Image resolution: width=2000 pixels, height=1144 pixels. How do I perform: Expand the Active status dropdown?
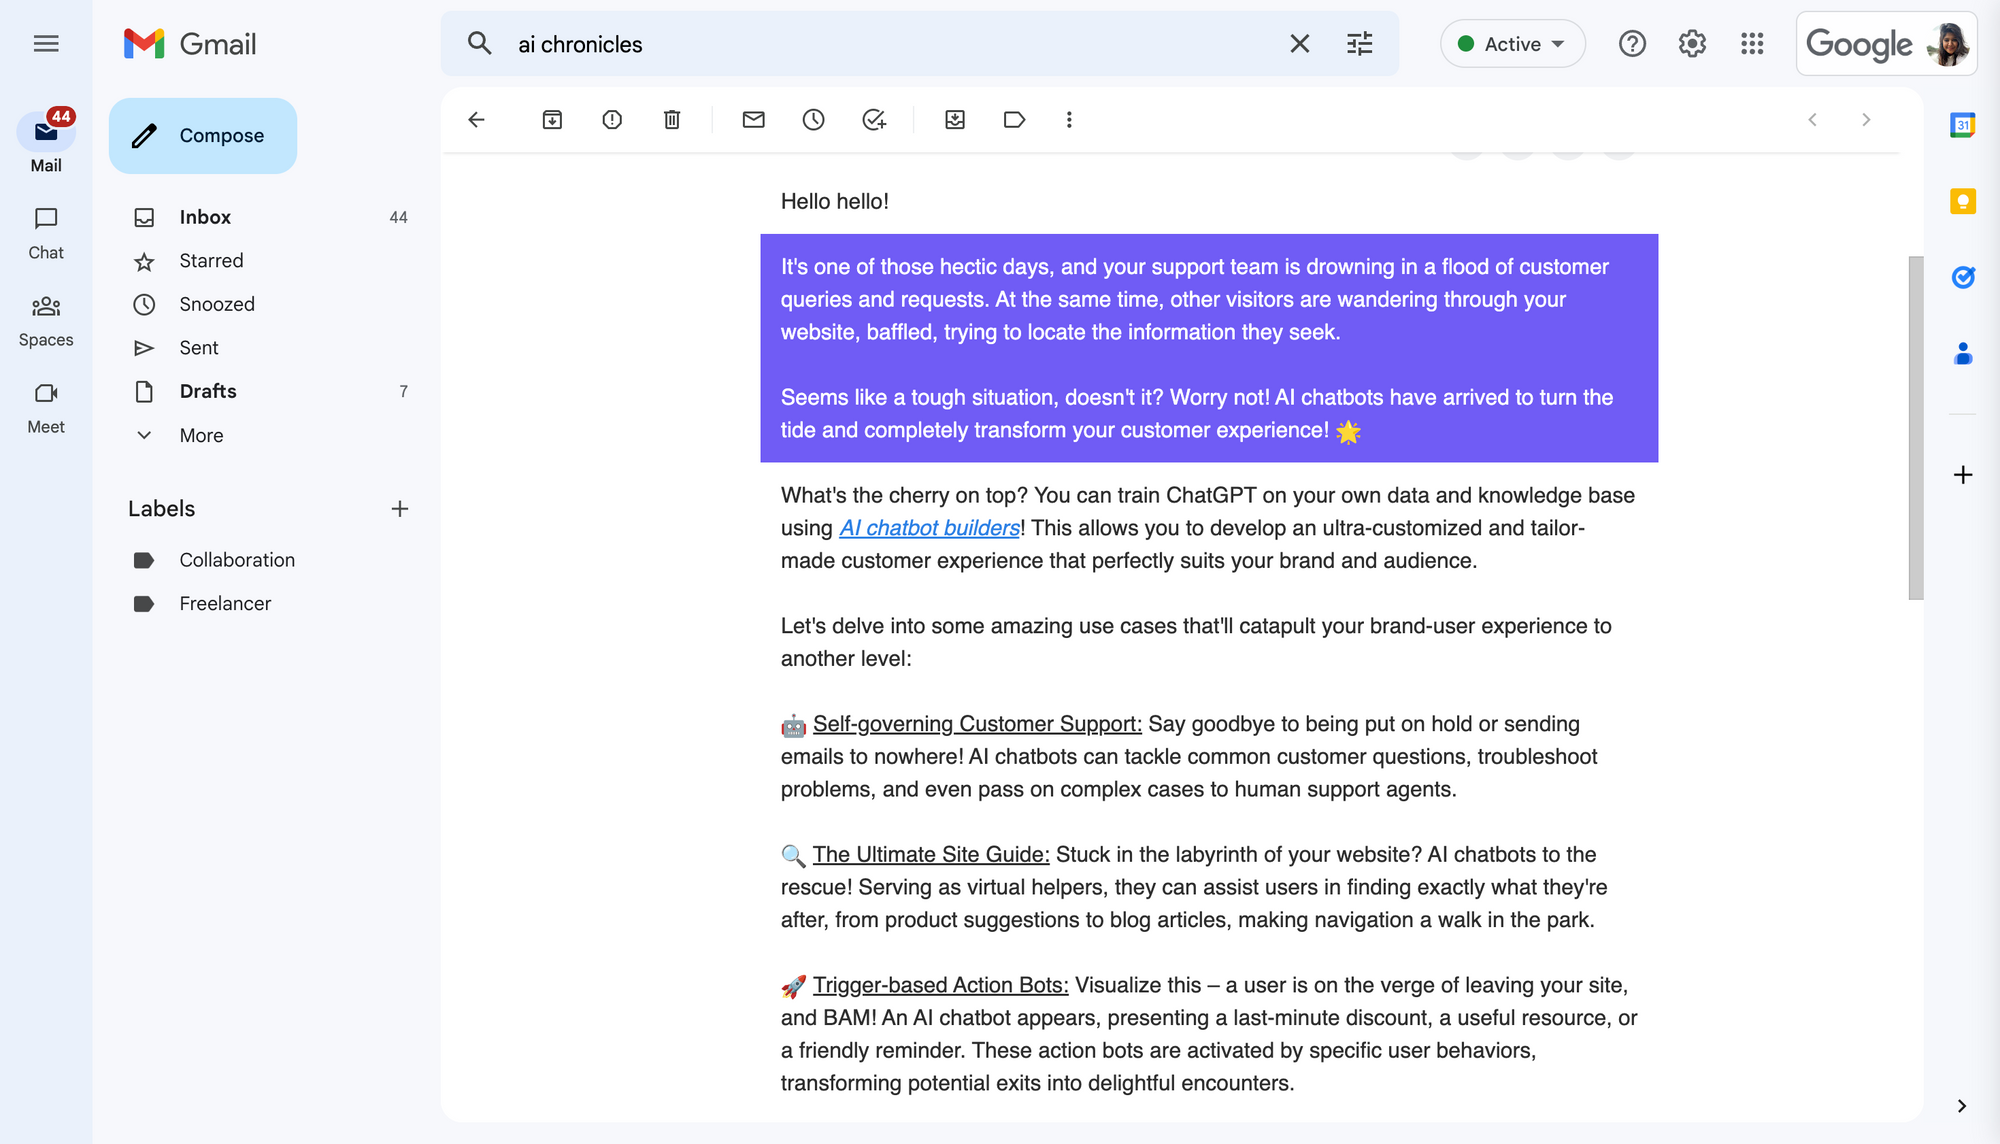coord(1511,44)
